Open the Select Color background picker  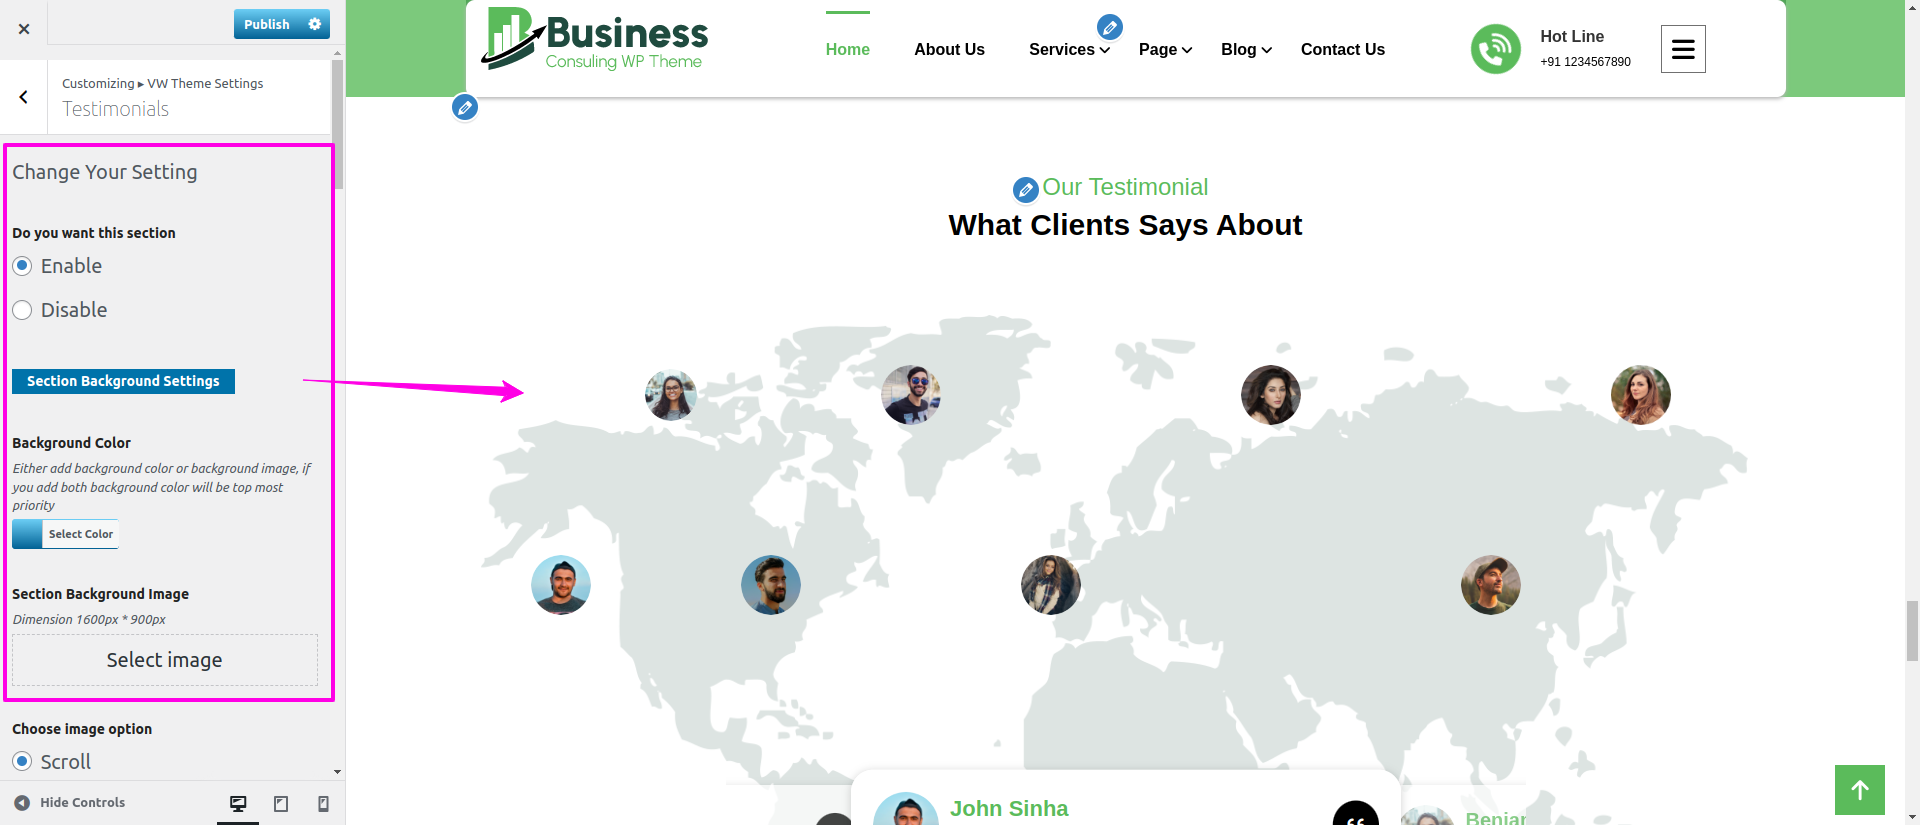[66, 534]
